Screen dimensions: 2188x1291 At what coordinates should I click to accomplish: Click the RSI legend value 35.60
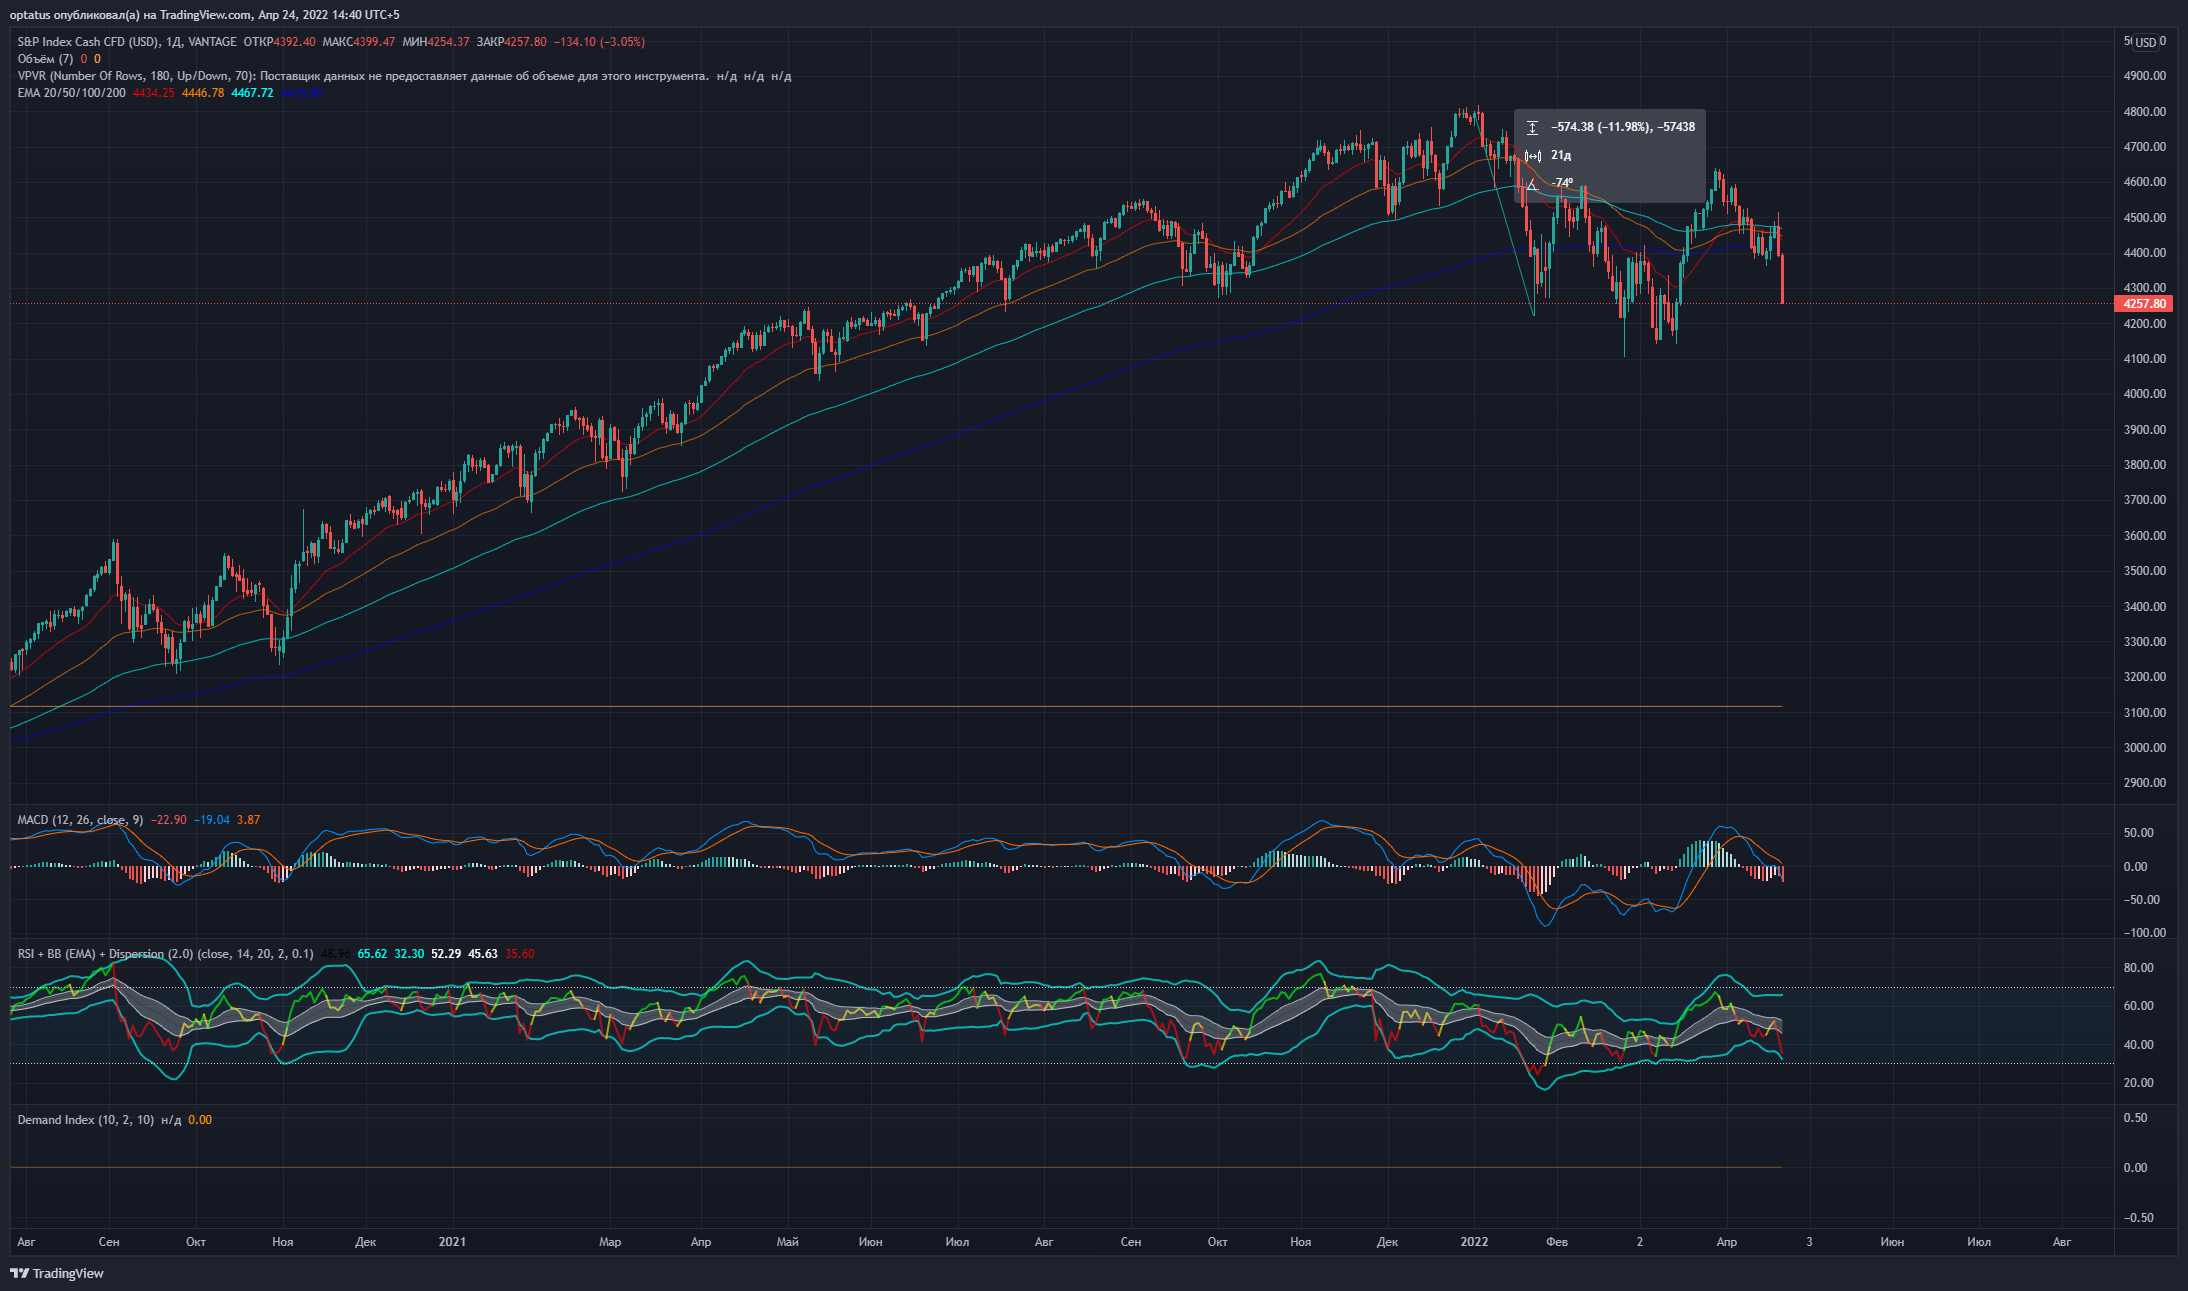[520, 954]
